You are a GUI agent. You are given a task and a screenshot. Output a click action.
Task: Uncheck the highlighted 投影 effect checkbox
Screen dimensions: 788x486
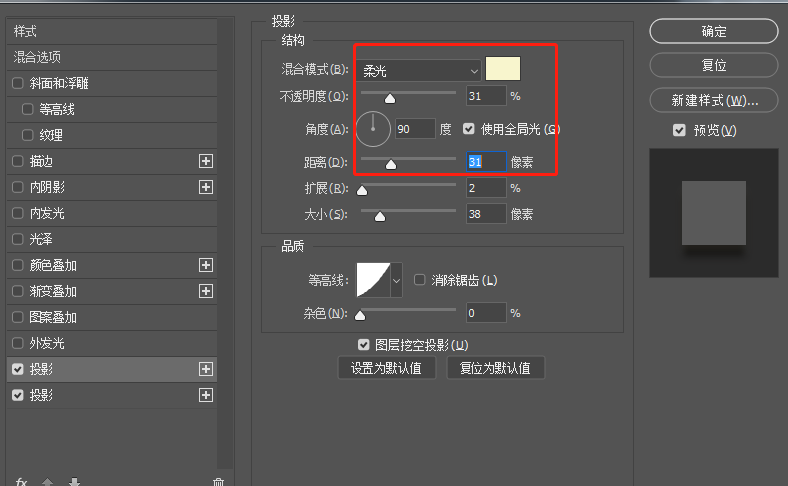coord(18,369)
